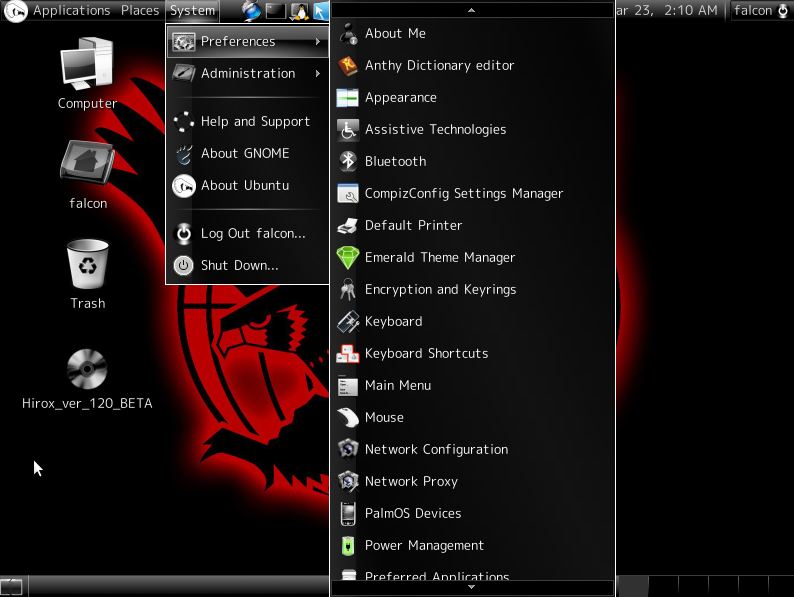Image resolution: width=794 pixels, height=597 pixels.
Task: Click the Mouse preferences icon
Action: tap(348, 417)
